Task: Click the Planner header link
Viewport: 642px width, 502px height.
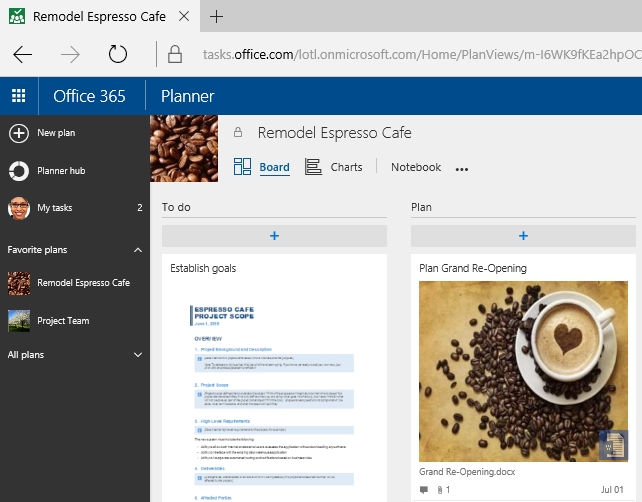Action: coord(188,96)
